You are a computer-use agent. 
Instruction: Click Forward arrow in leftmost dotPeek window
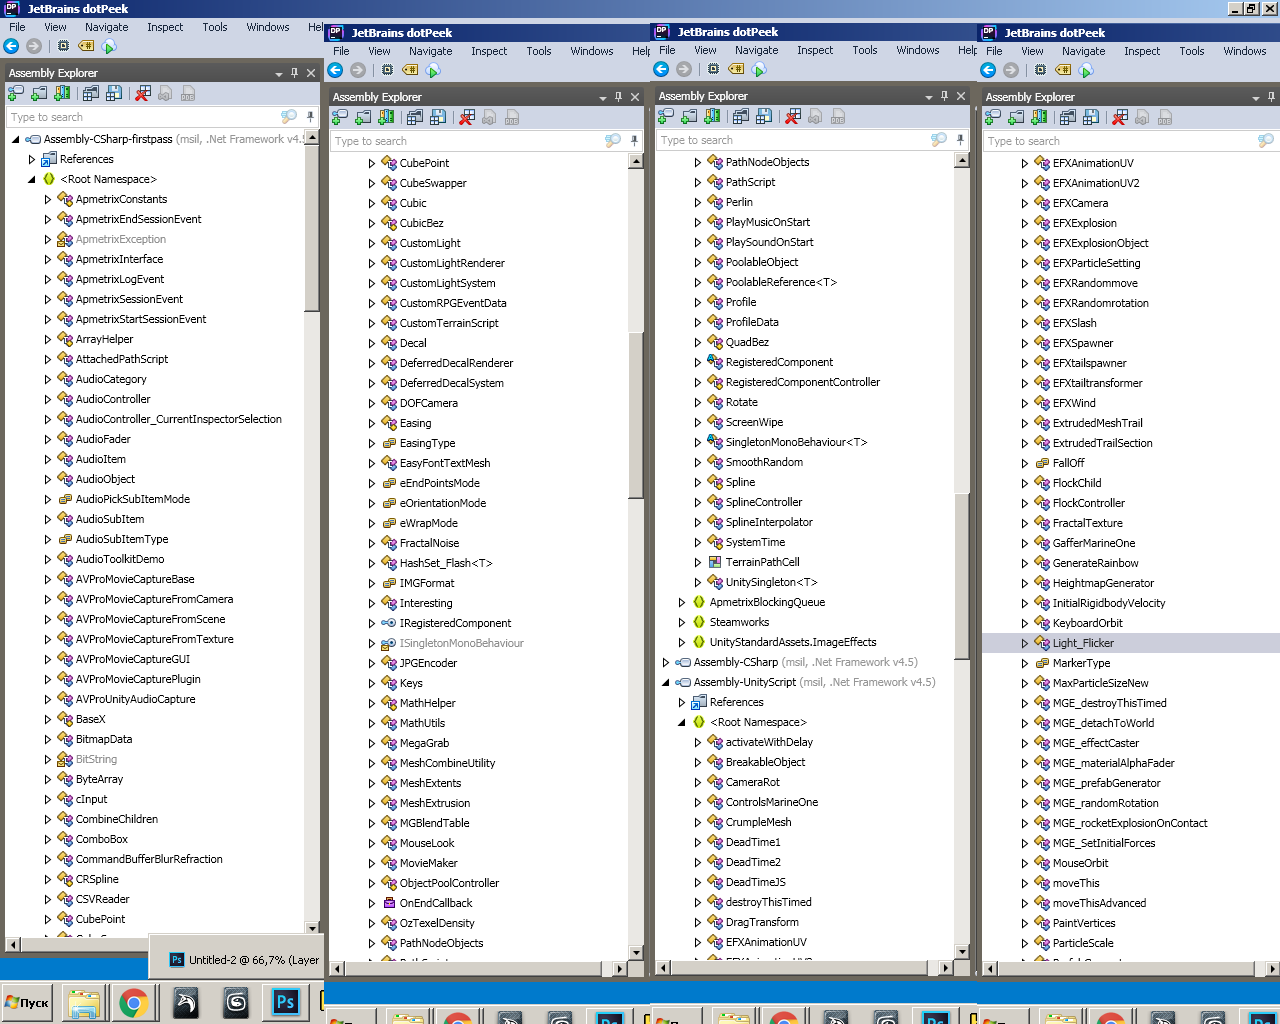coord(34,46)
